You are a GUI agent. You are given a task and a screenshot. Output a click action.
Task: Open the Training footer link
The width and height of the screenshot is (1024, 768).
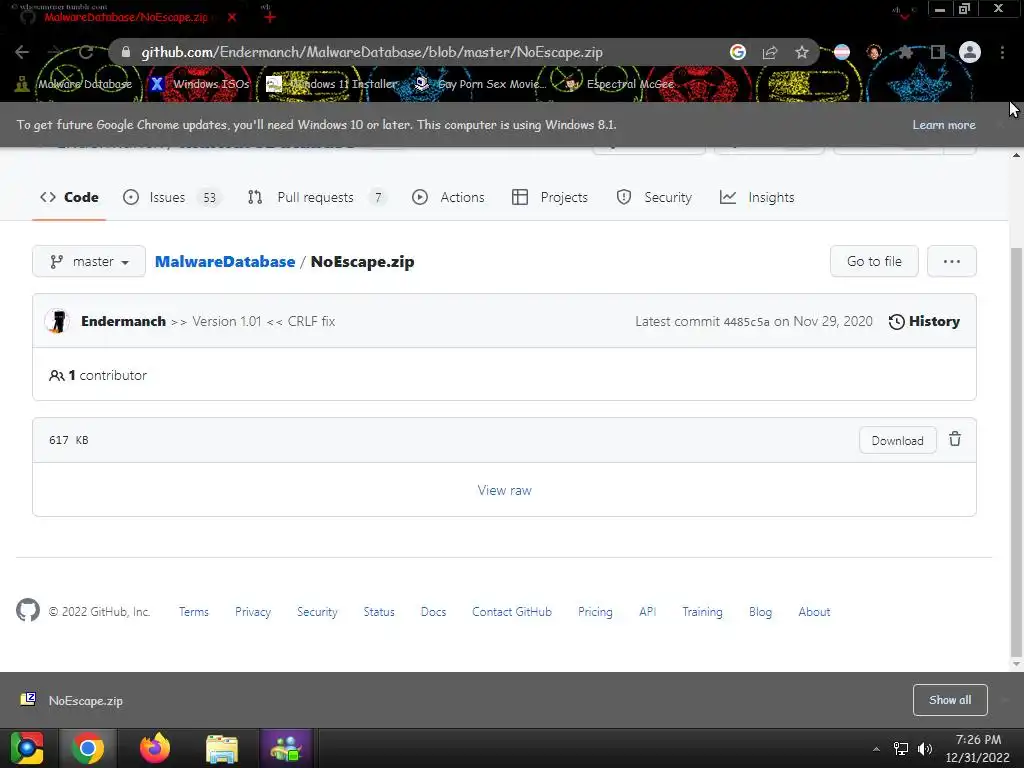pyautogui.click(x=702, y=612)
